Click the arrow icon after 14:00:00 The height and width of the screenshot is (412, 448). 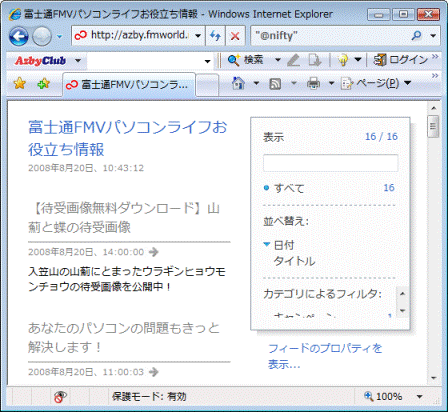click(154, 252)
